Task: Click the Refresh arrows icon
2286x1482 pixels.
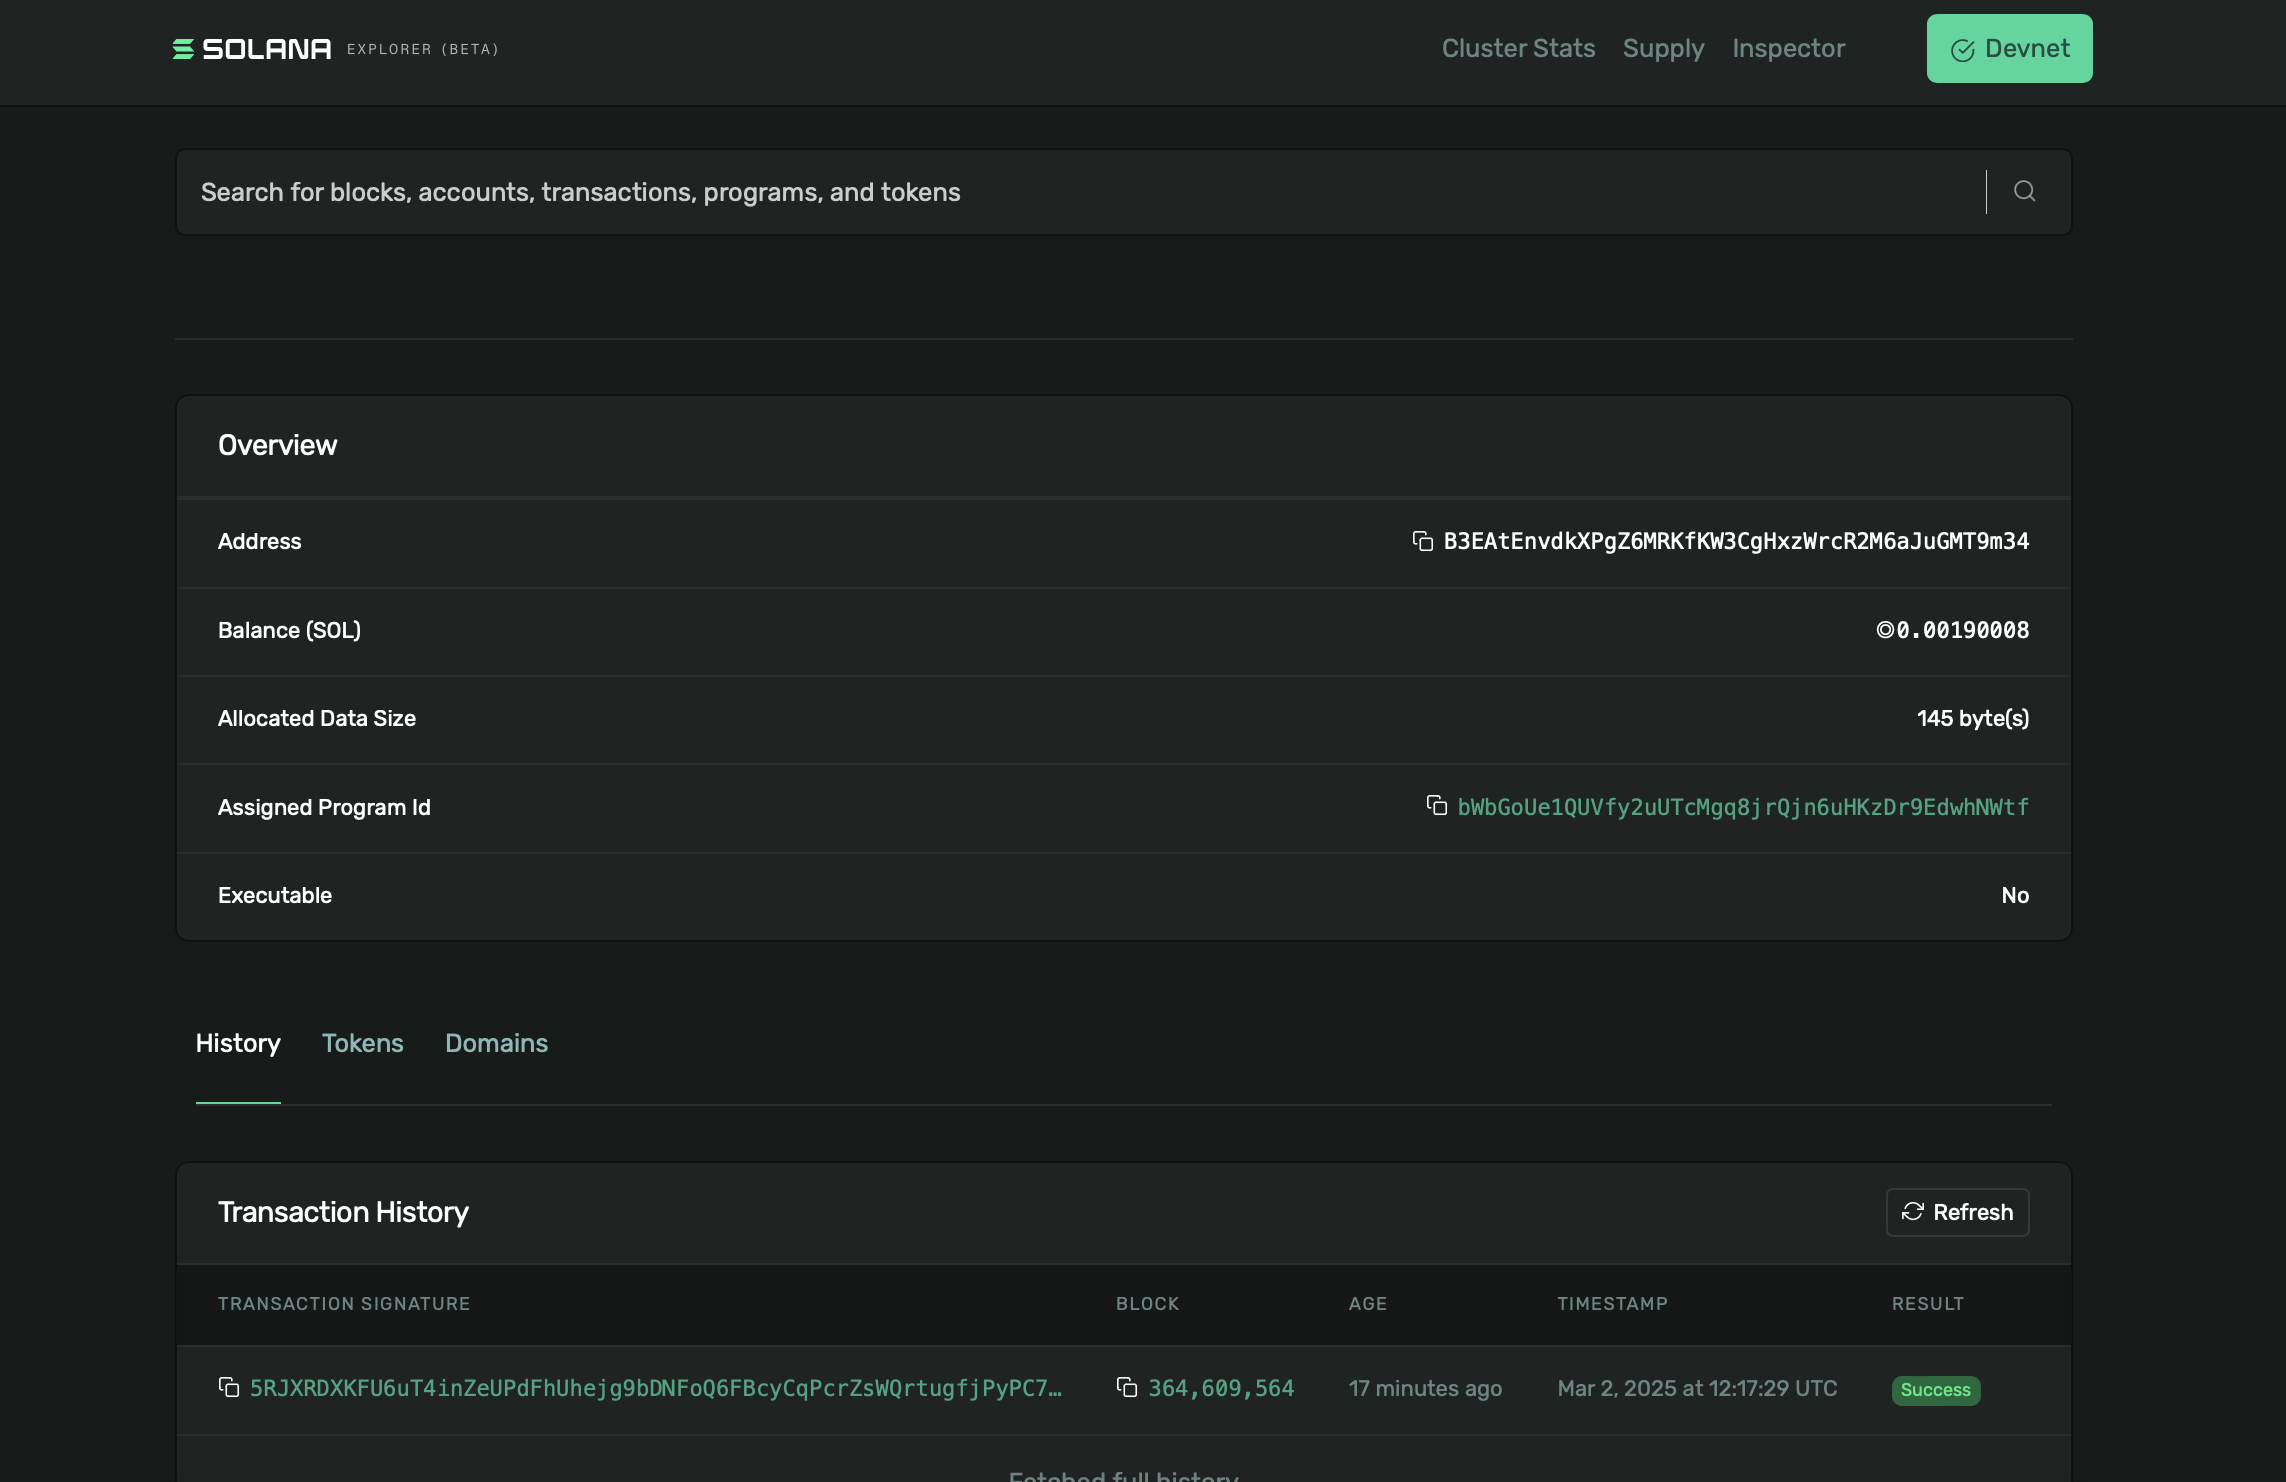Action: tap(1913, 1212)
